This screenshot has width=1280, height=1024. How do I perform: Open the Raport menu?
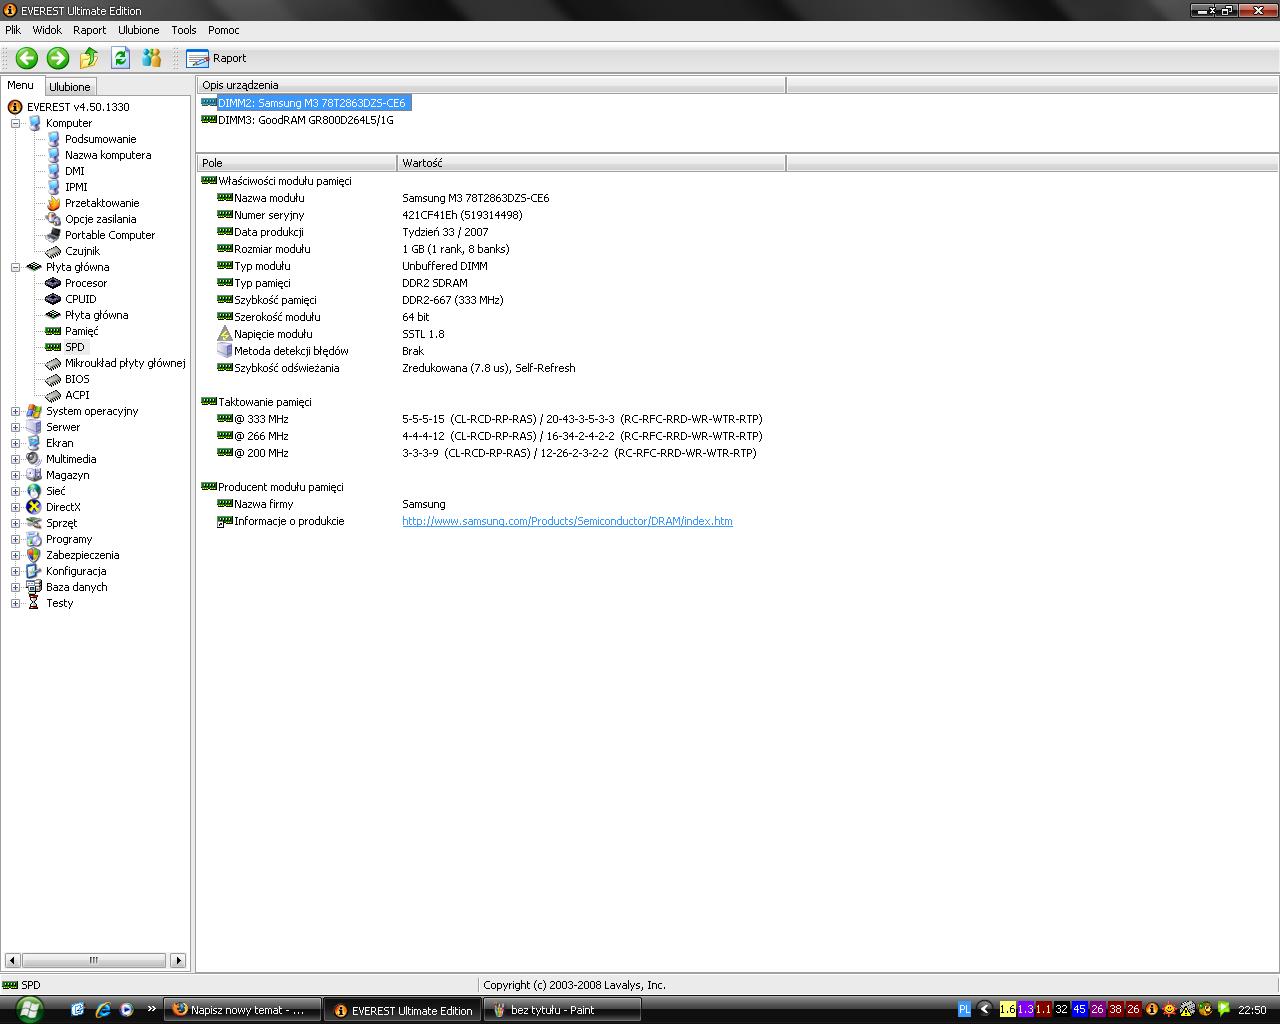click(x=89, y=30)
